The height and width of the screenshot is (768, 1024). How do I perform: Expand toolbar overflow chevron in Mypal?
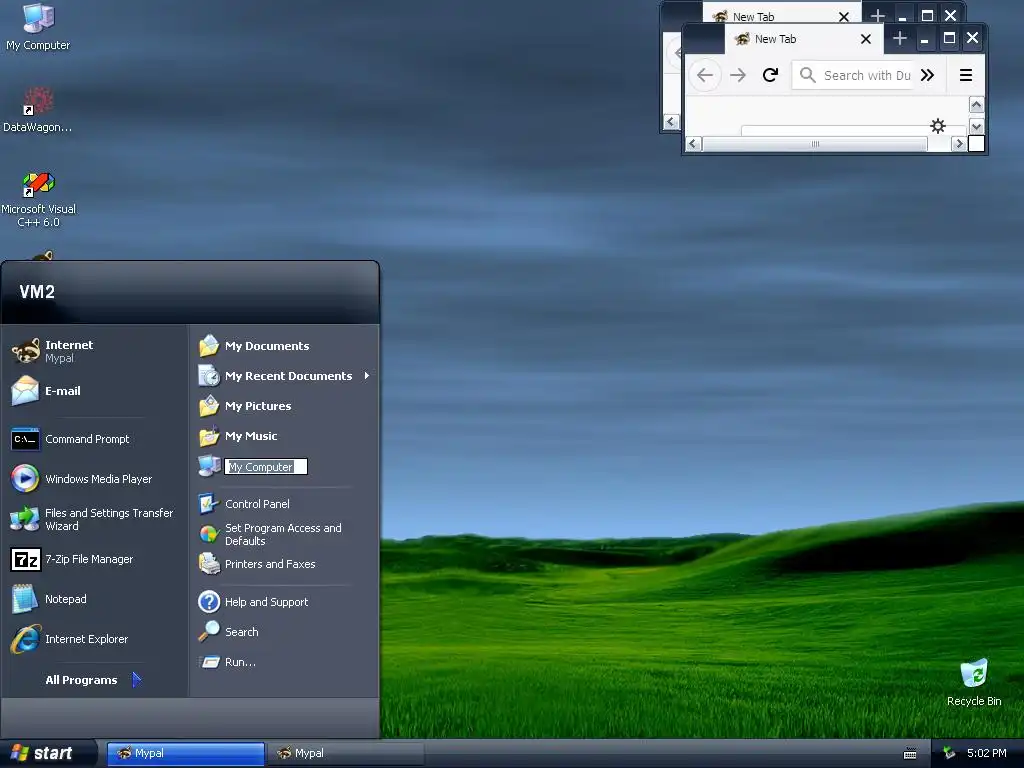(x=927, y=75)
